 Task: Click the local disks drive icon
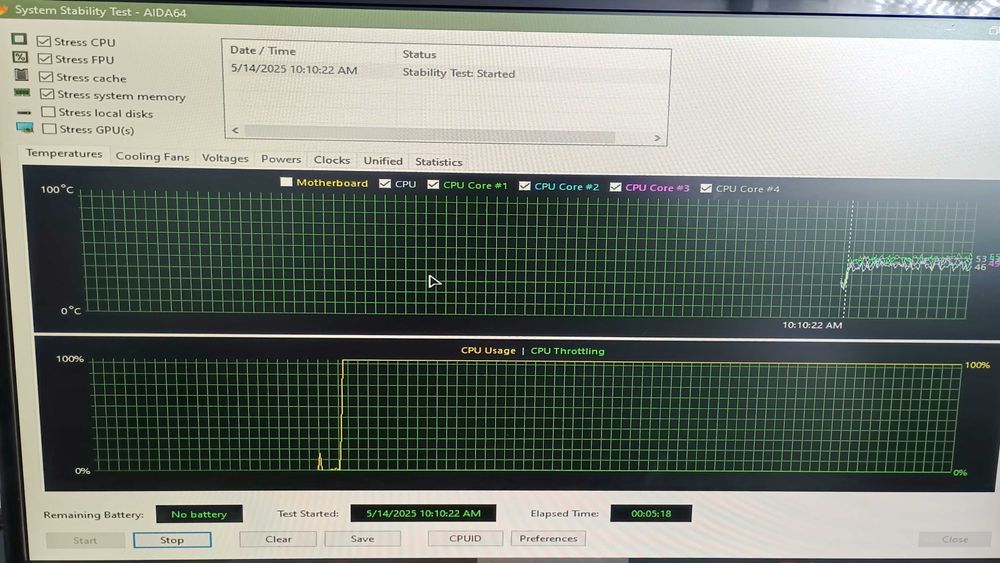click(24, 112)
